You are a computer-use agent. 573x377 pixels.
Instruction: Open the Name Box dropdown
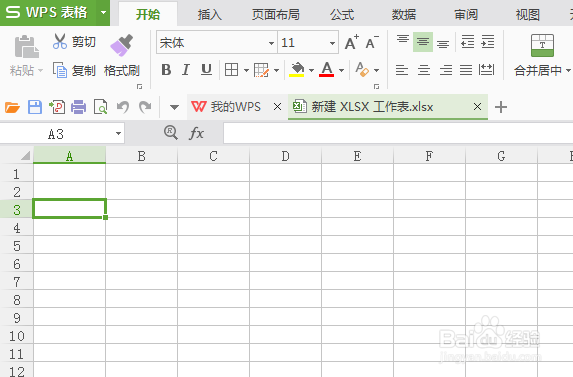point(118,134)
